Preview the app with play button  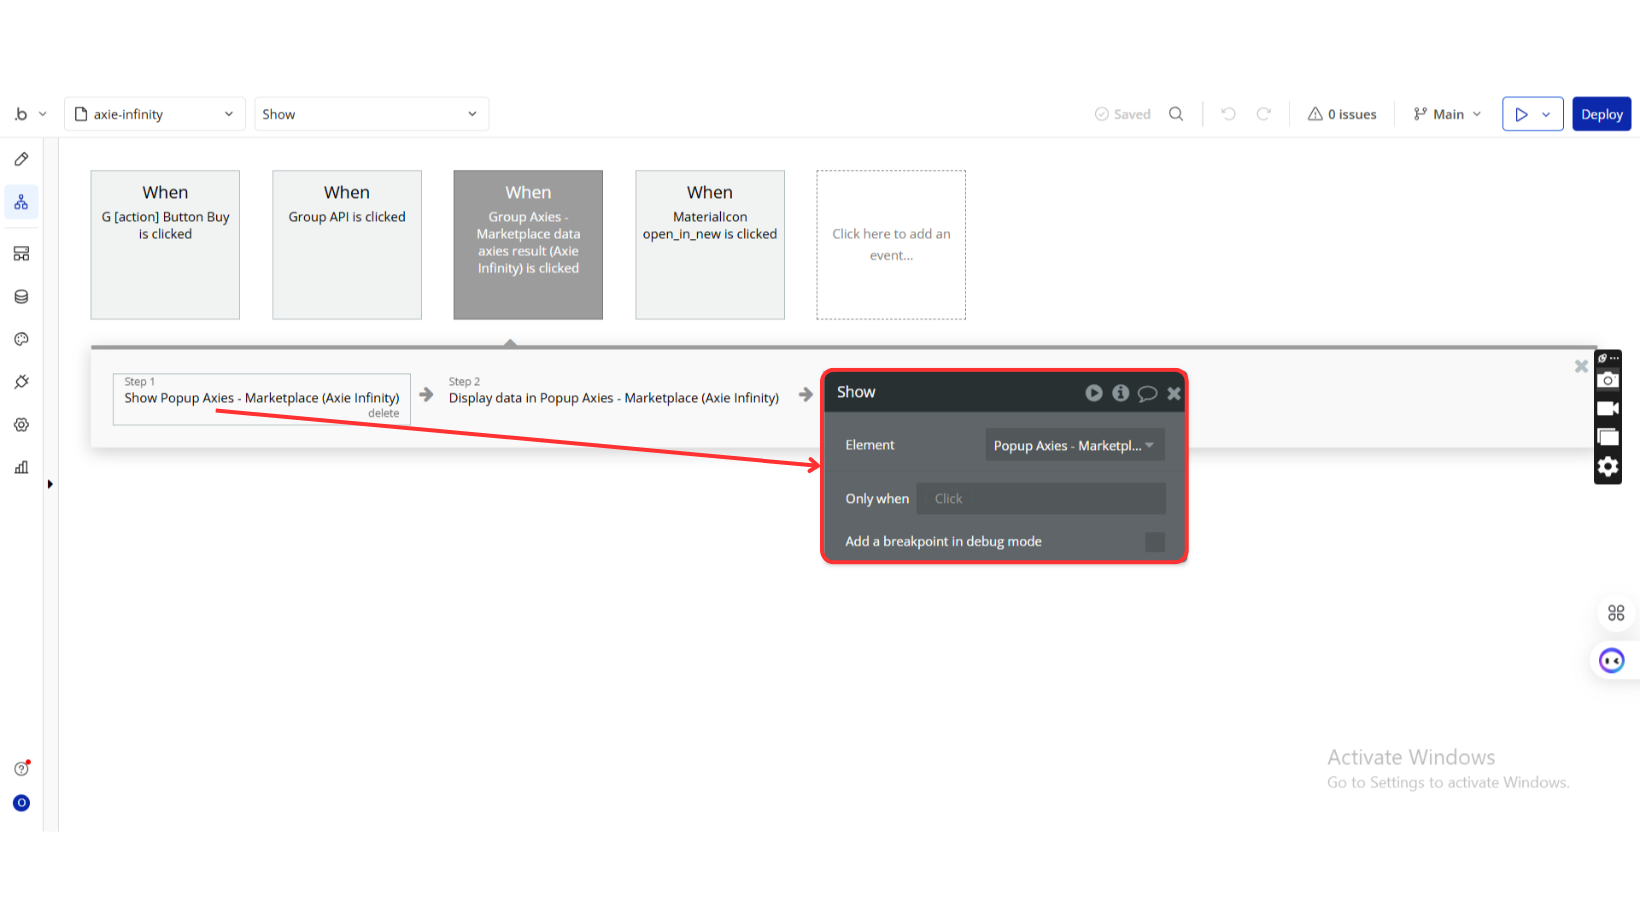click(1521, 114)
